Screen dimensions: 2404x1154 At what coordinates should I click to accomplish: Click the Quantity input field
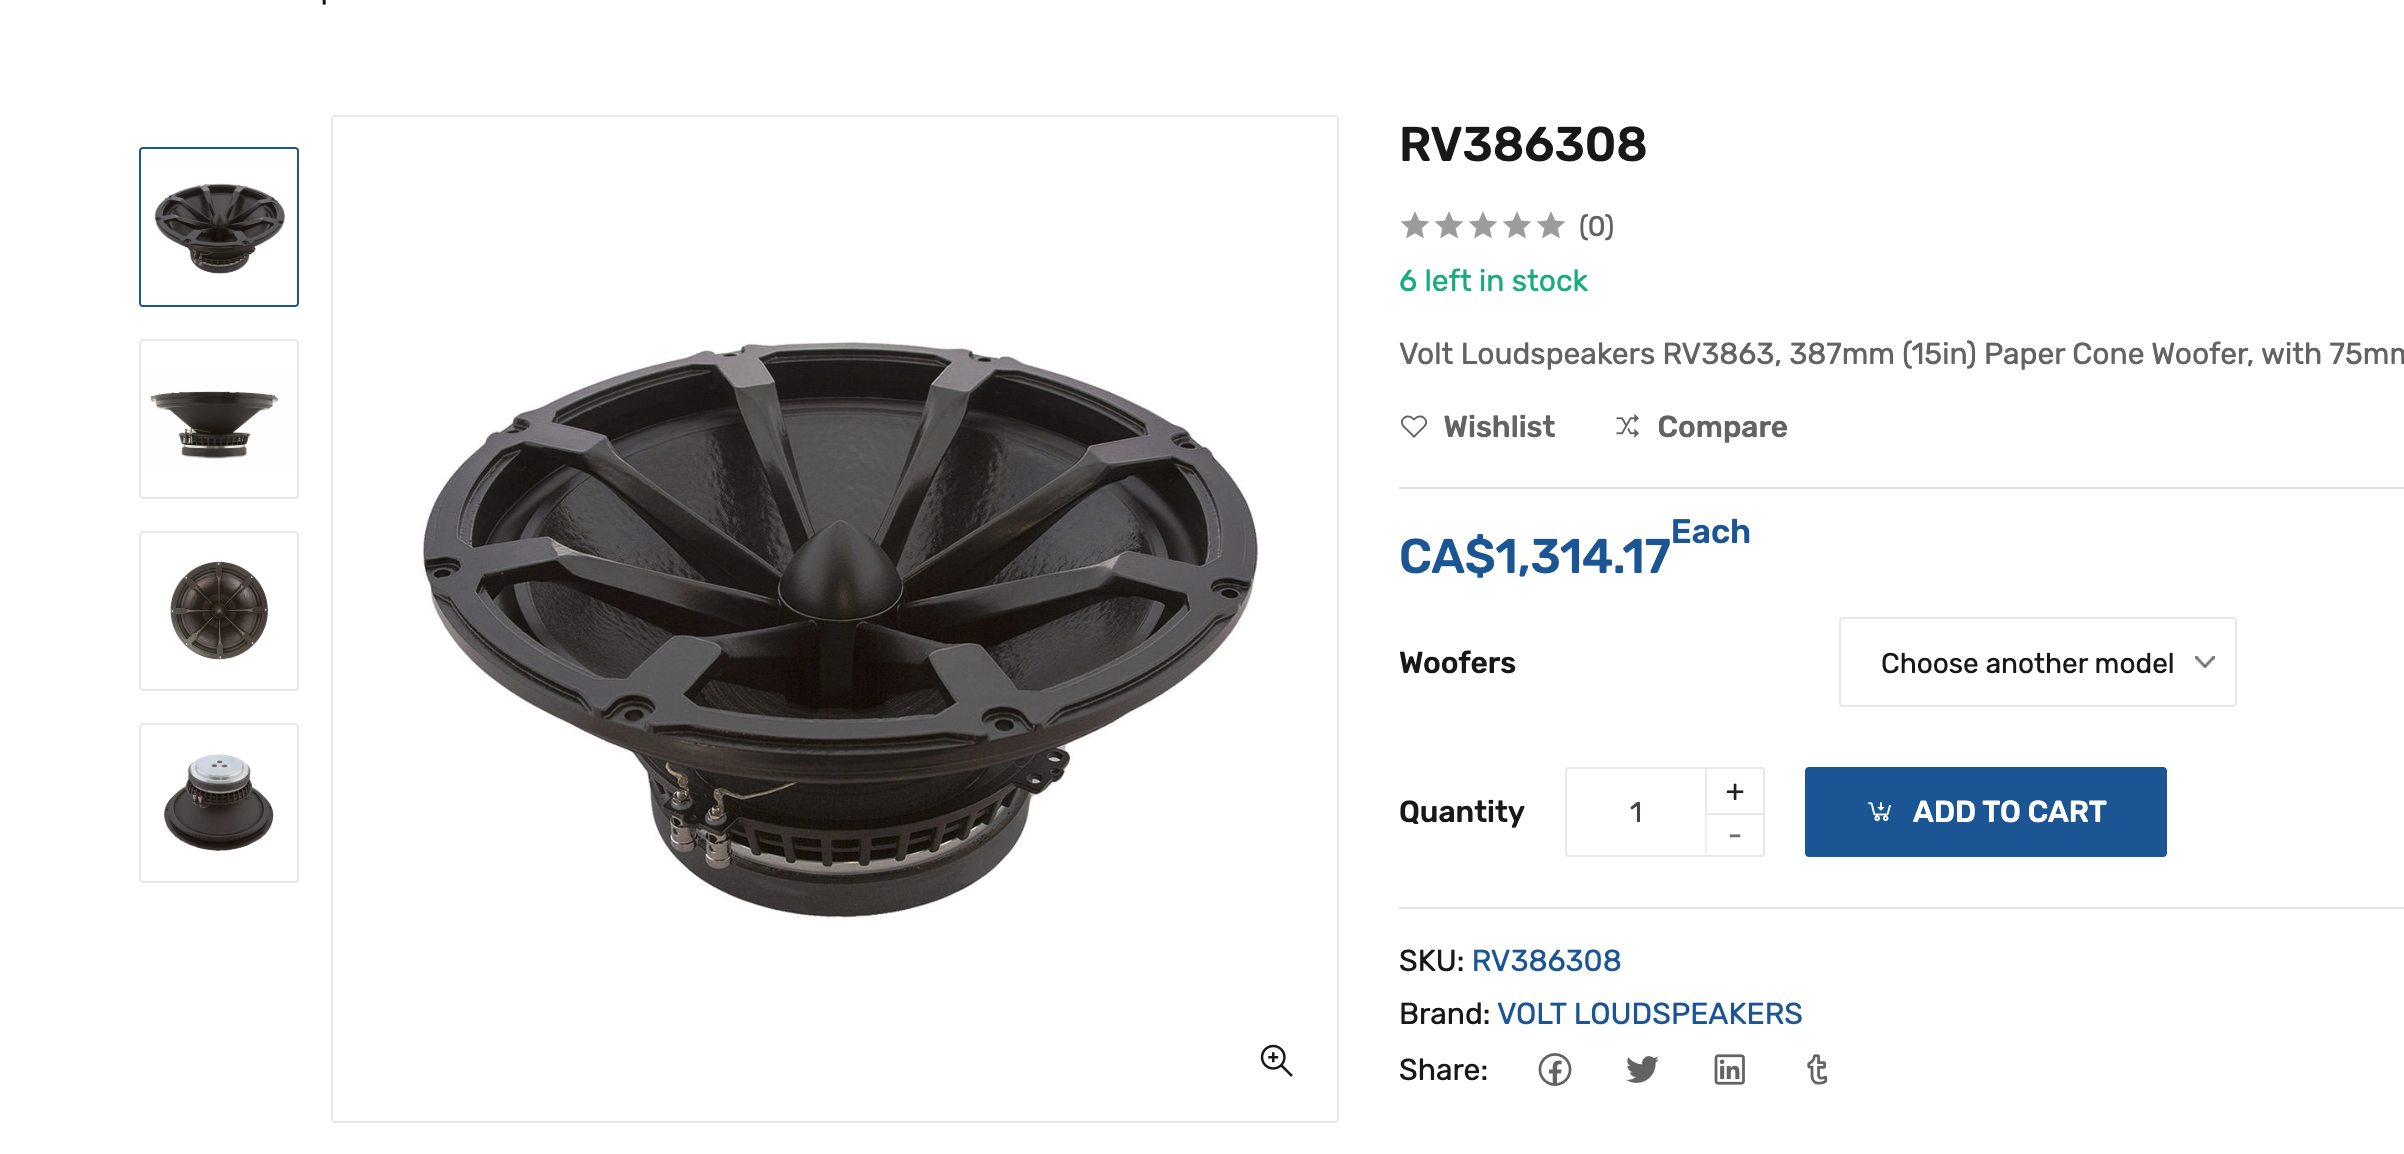1636,812
